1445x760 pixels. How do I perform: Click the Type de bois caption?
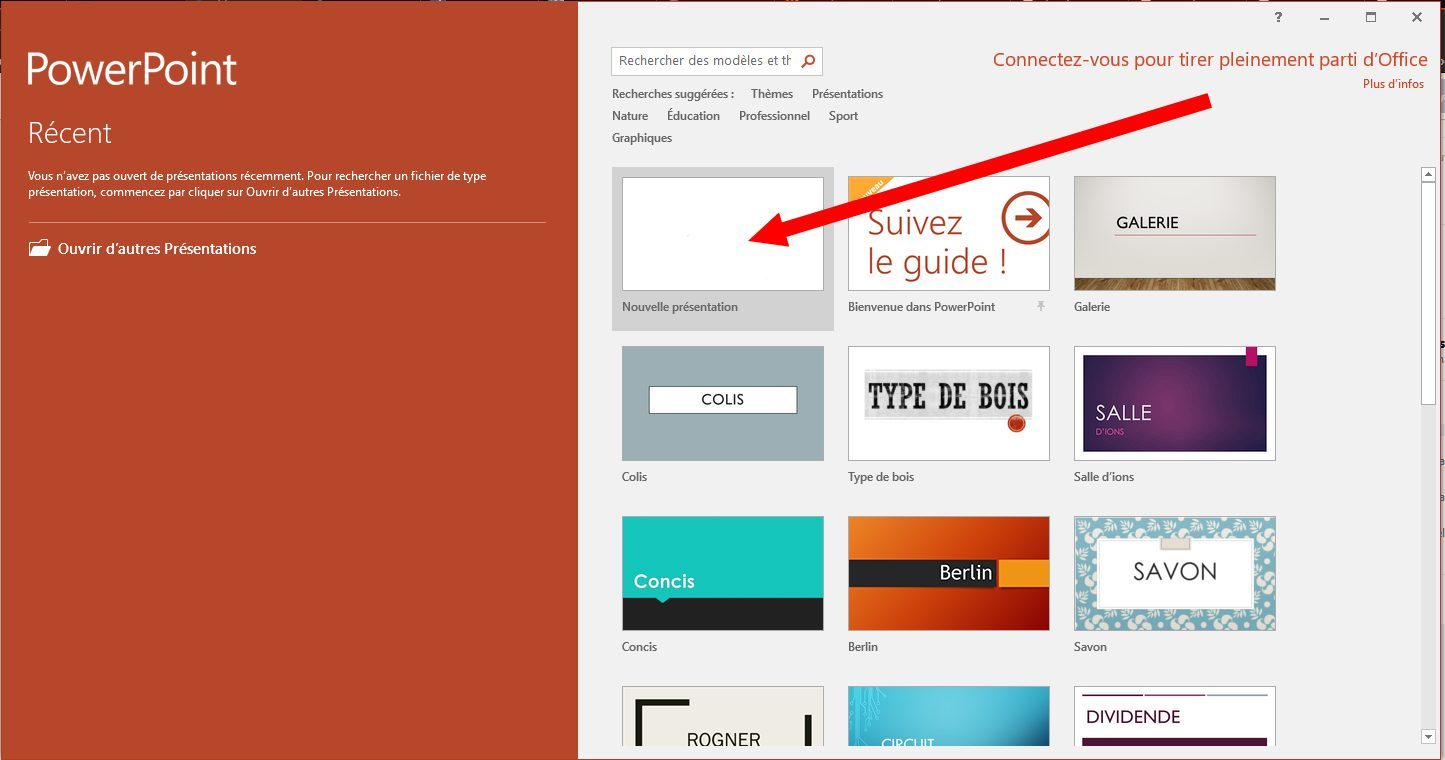click(x=881, y=477)
